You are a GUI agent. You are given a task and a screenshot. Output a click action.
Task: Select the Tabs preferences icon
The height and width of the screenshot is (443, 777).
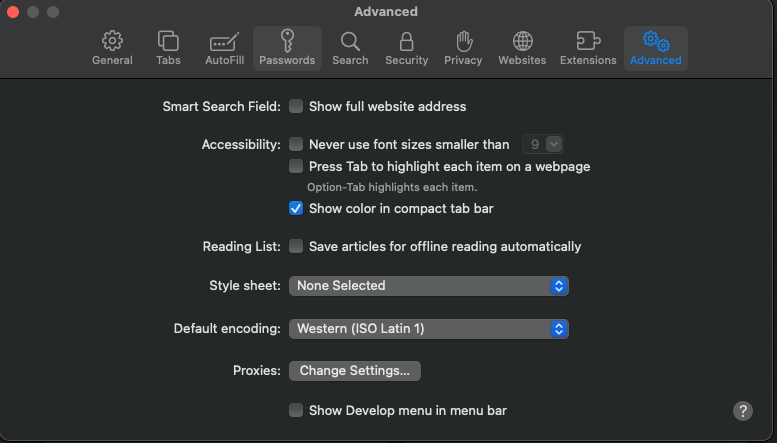point(168,42)
